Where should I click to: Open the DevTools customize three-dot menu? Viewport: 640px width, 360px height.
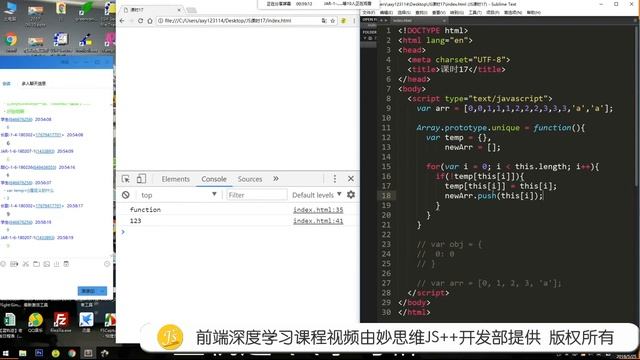pyautogui.click(x=335, y=179)
